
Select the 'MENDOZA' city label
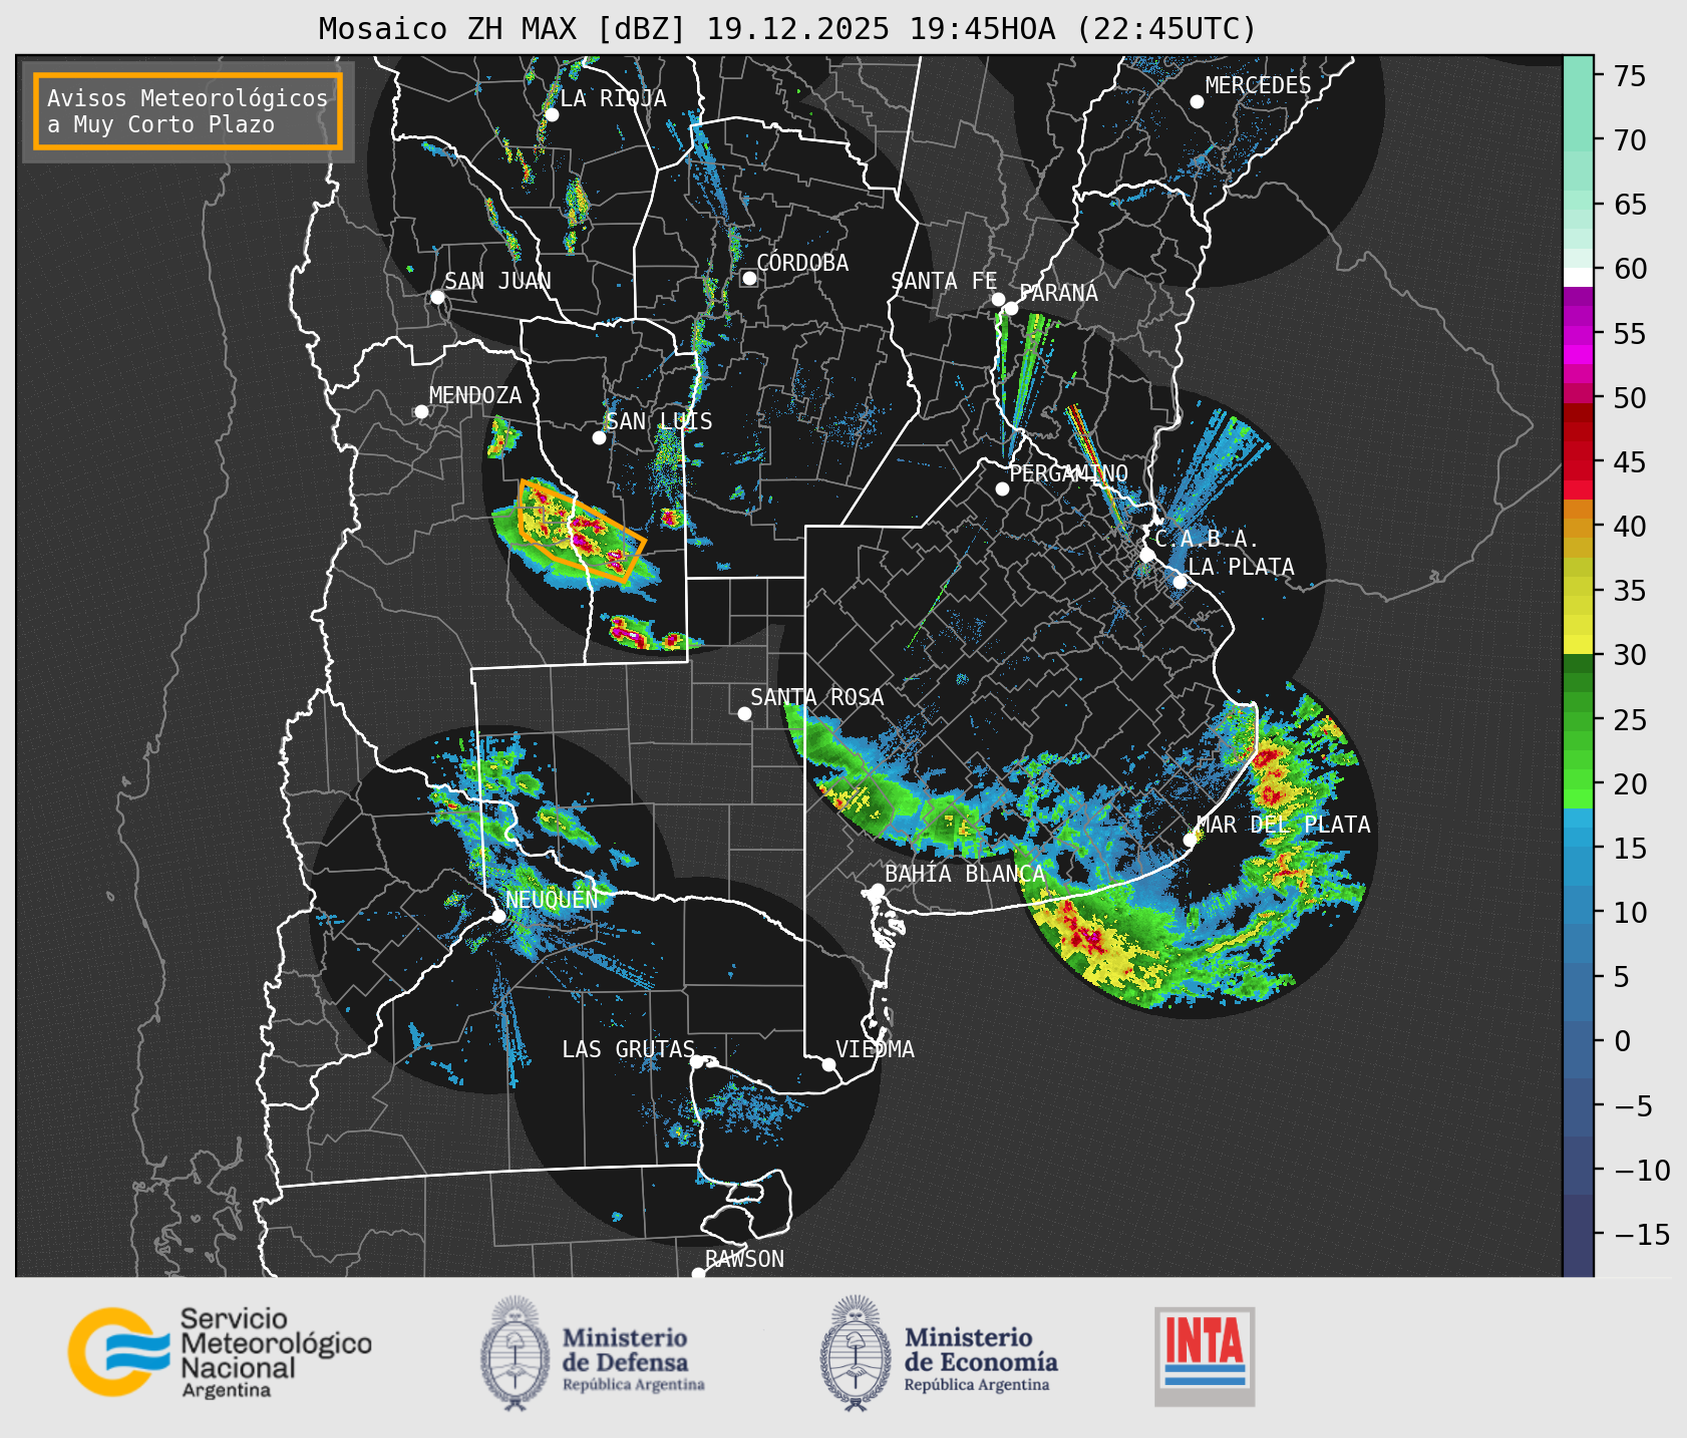click(x=475, y=396)
